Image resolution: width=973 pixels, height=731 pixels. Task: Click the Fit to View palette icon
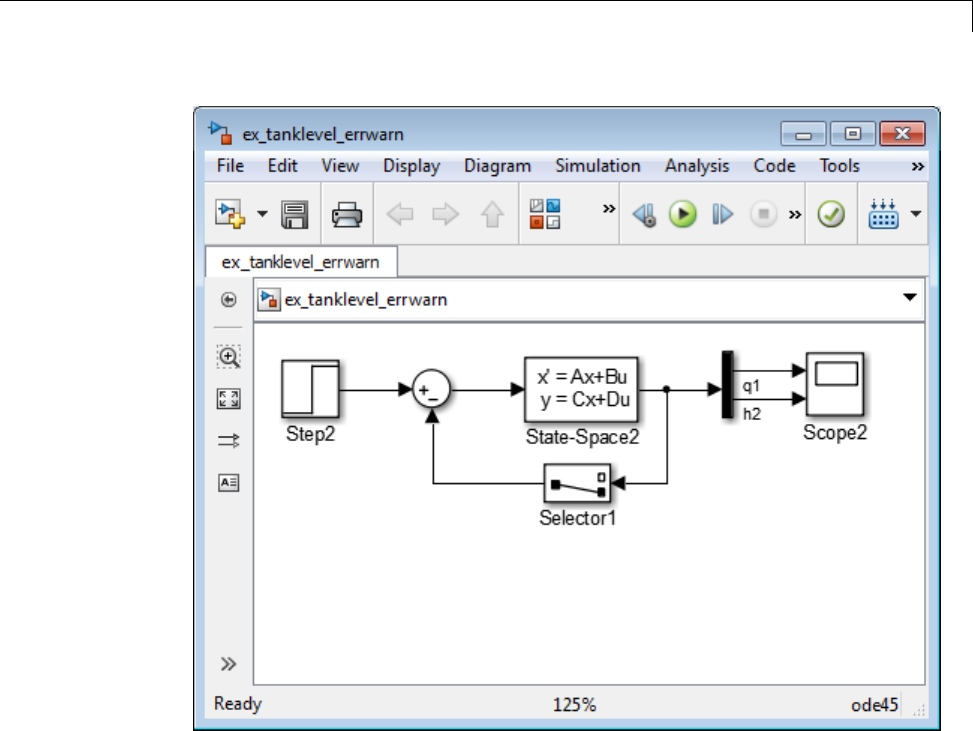(x=228, y=398)
